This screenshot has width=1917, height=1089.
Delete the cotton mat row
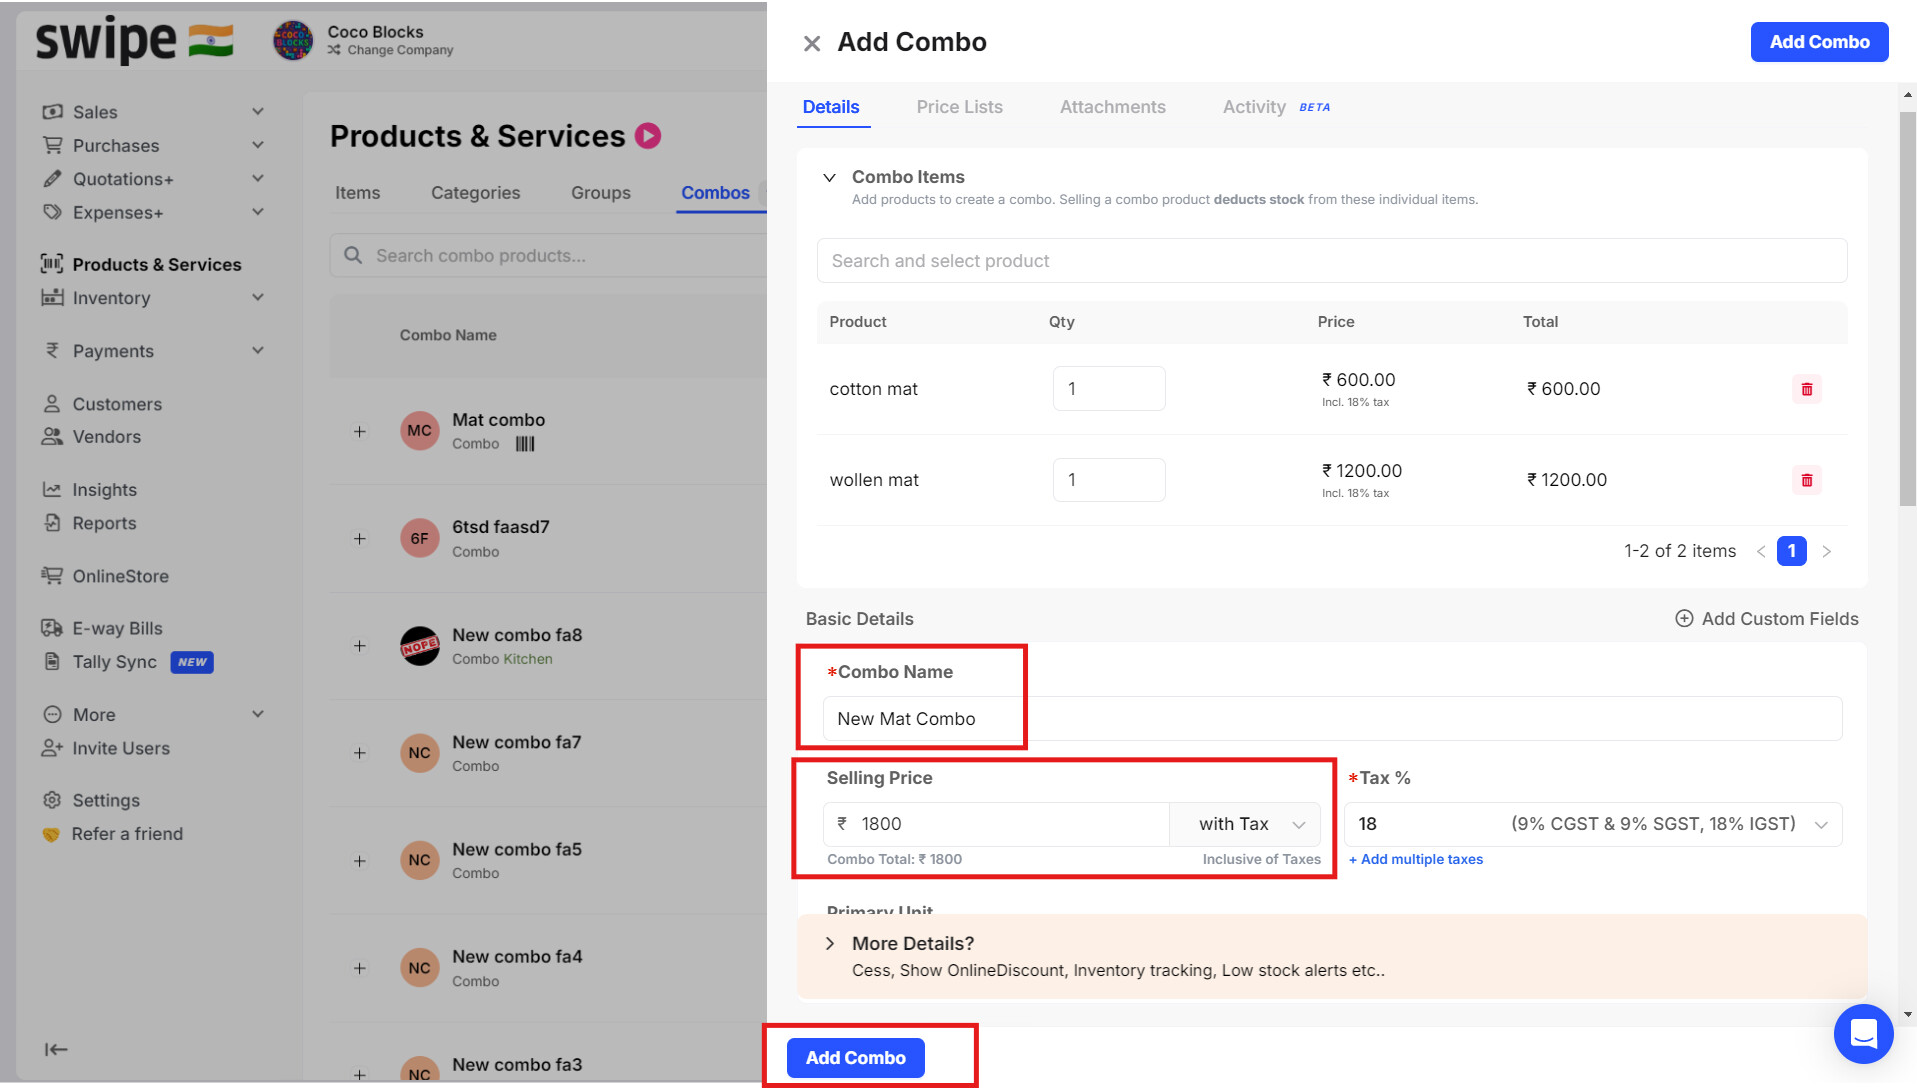(1806, 389)
